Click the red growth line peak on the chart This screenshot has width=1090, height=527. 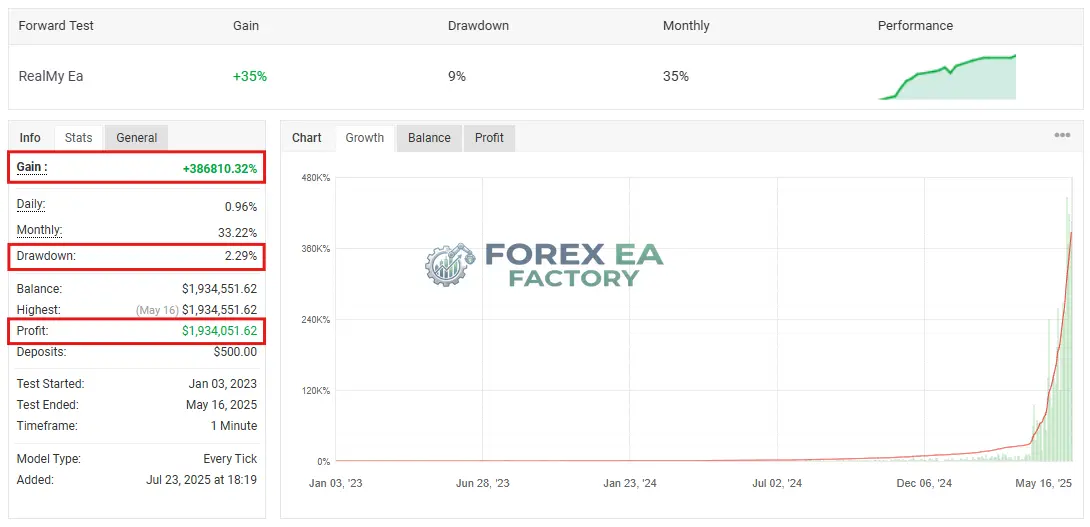1071,234
